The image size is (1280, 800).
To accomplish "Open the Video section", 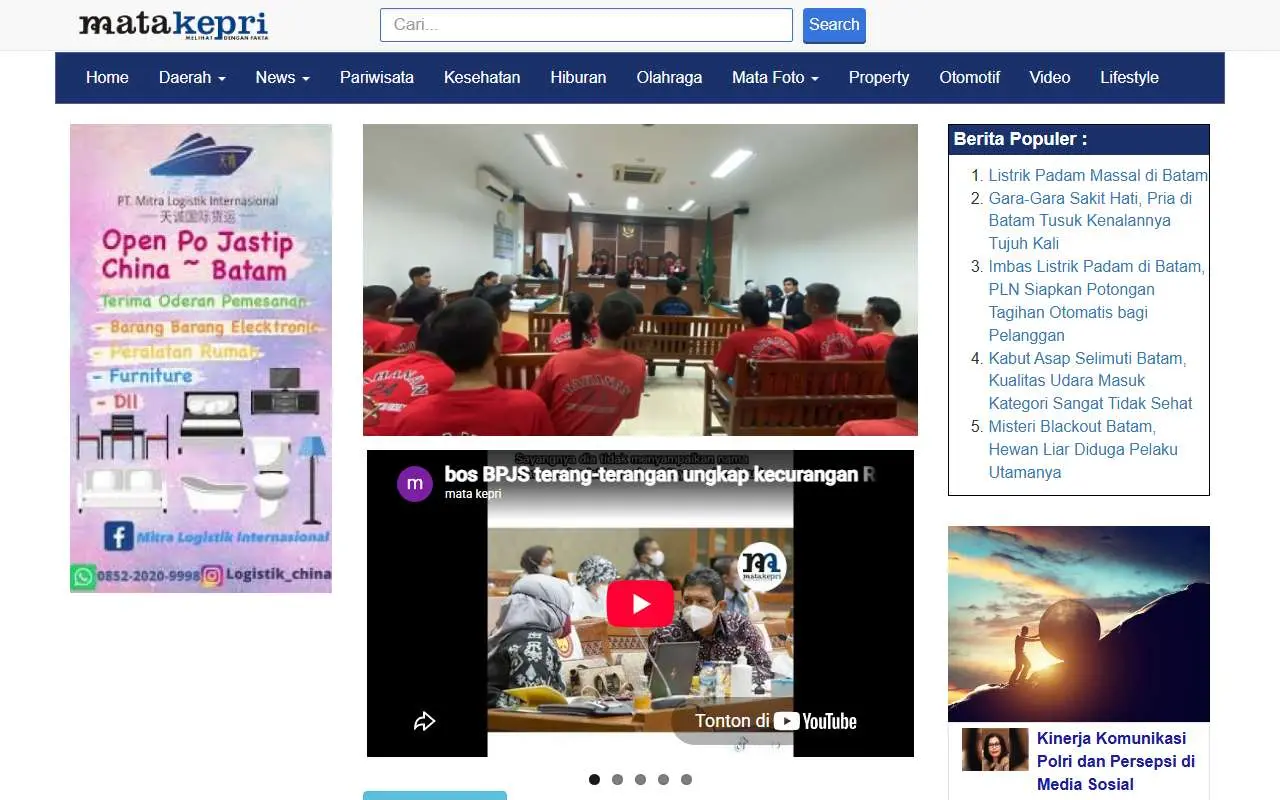I will [1050, 77].
